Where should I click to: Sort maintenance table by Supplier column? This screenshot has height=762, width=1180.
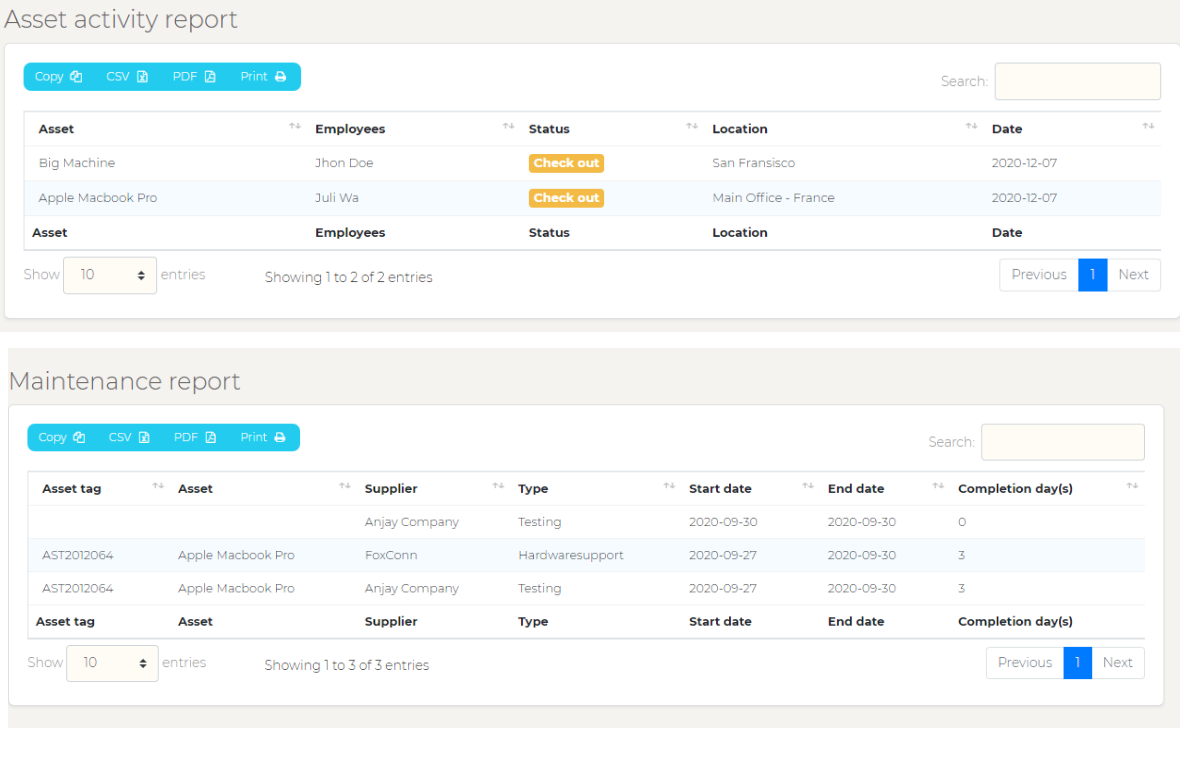(x=391, y=489)
